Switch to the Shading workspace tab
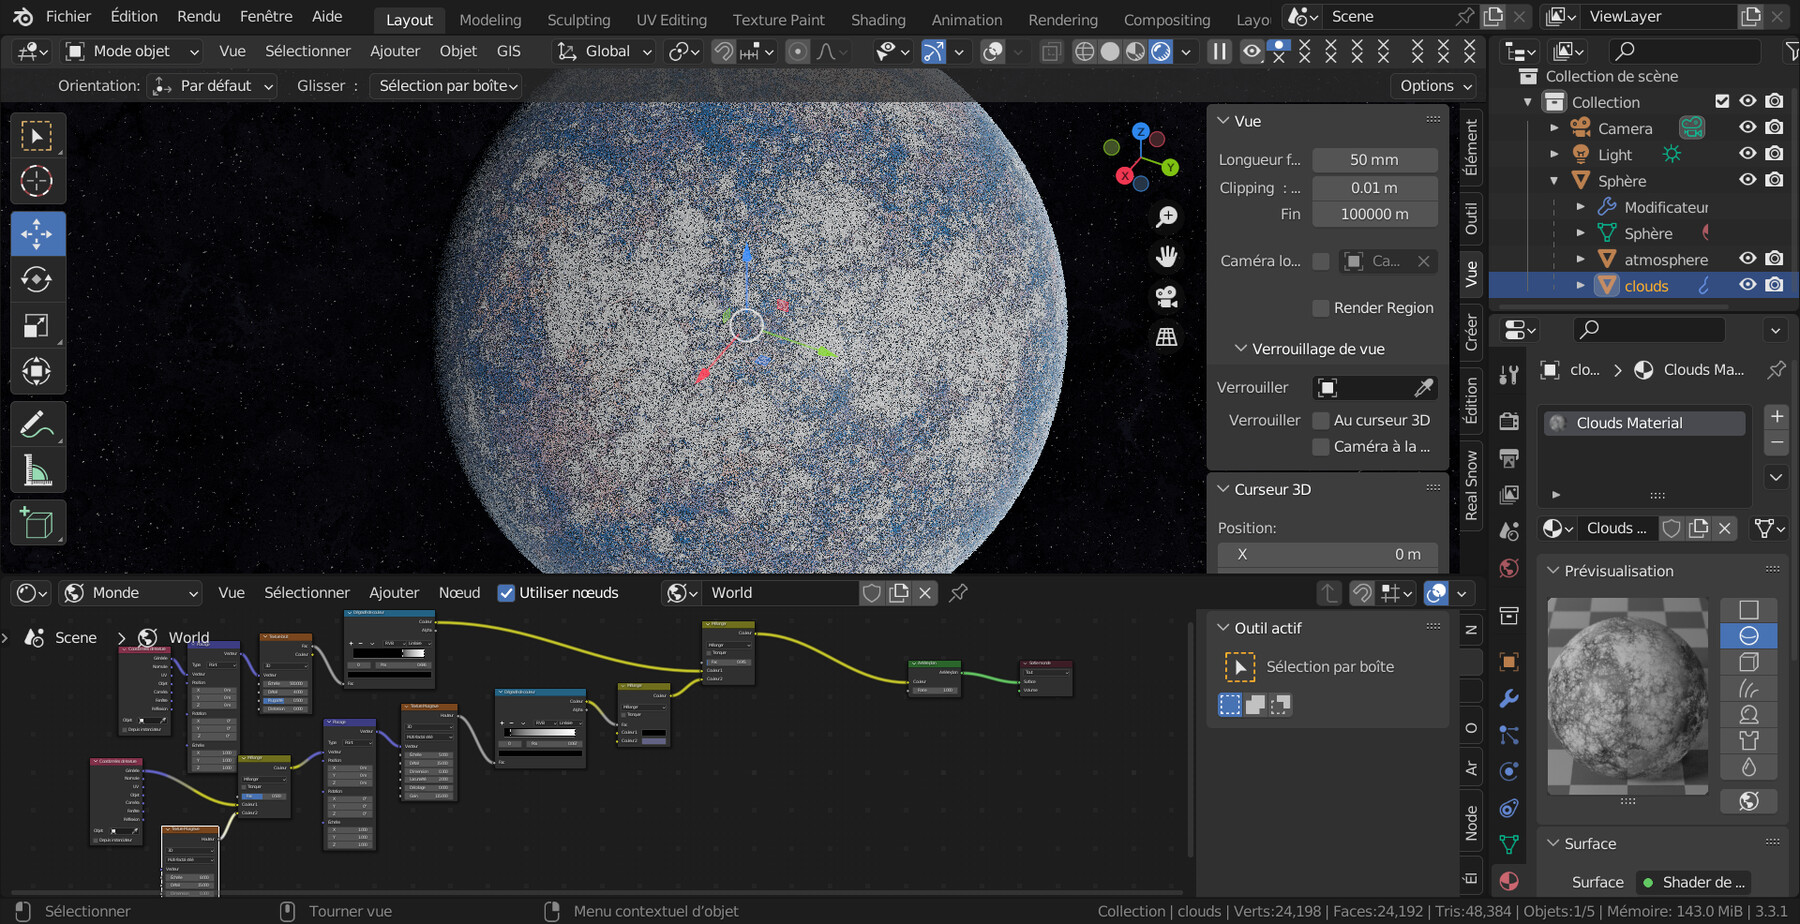The height and width of the screenshot is (924, 1800). [877, 19]
